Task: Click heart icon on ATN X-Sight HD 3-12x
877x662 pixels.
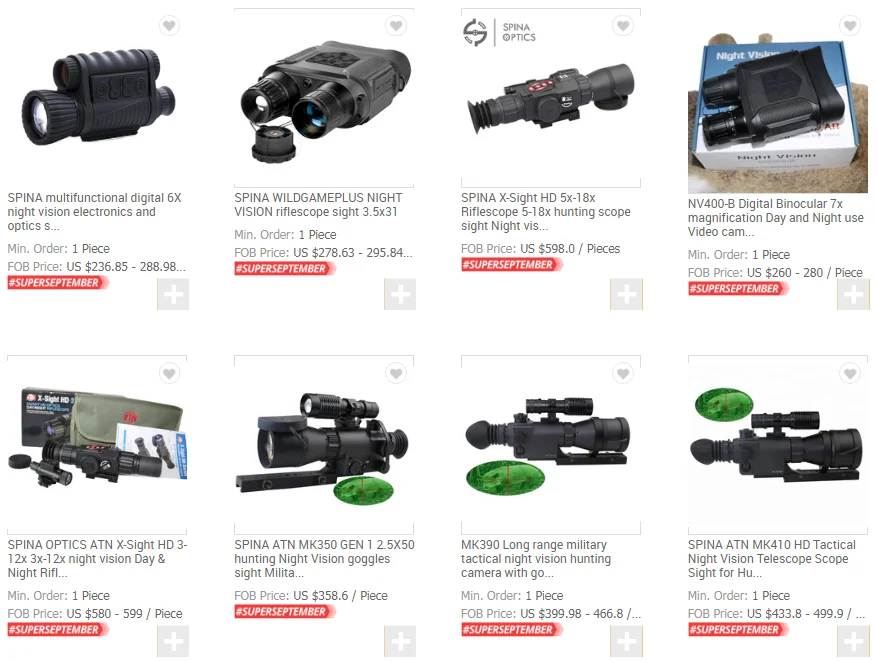Action: pyautogui.click(x=169, y=373)
